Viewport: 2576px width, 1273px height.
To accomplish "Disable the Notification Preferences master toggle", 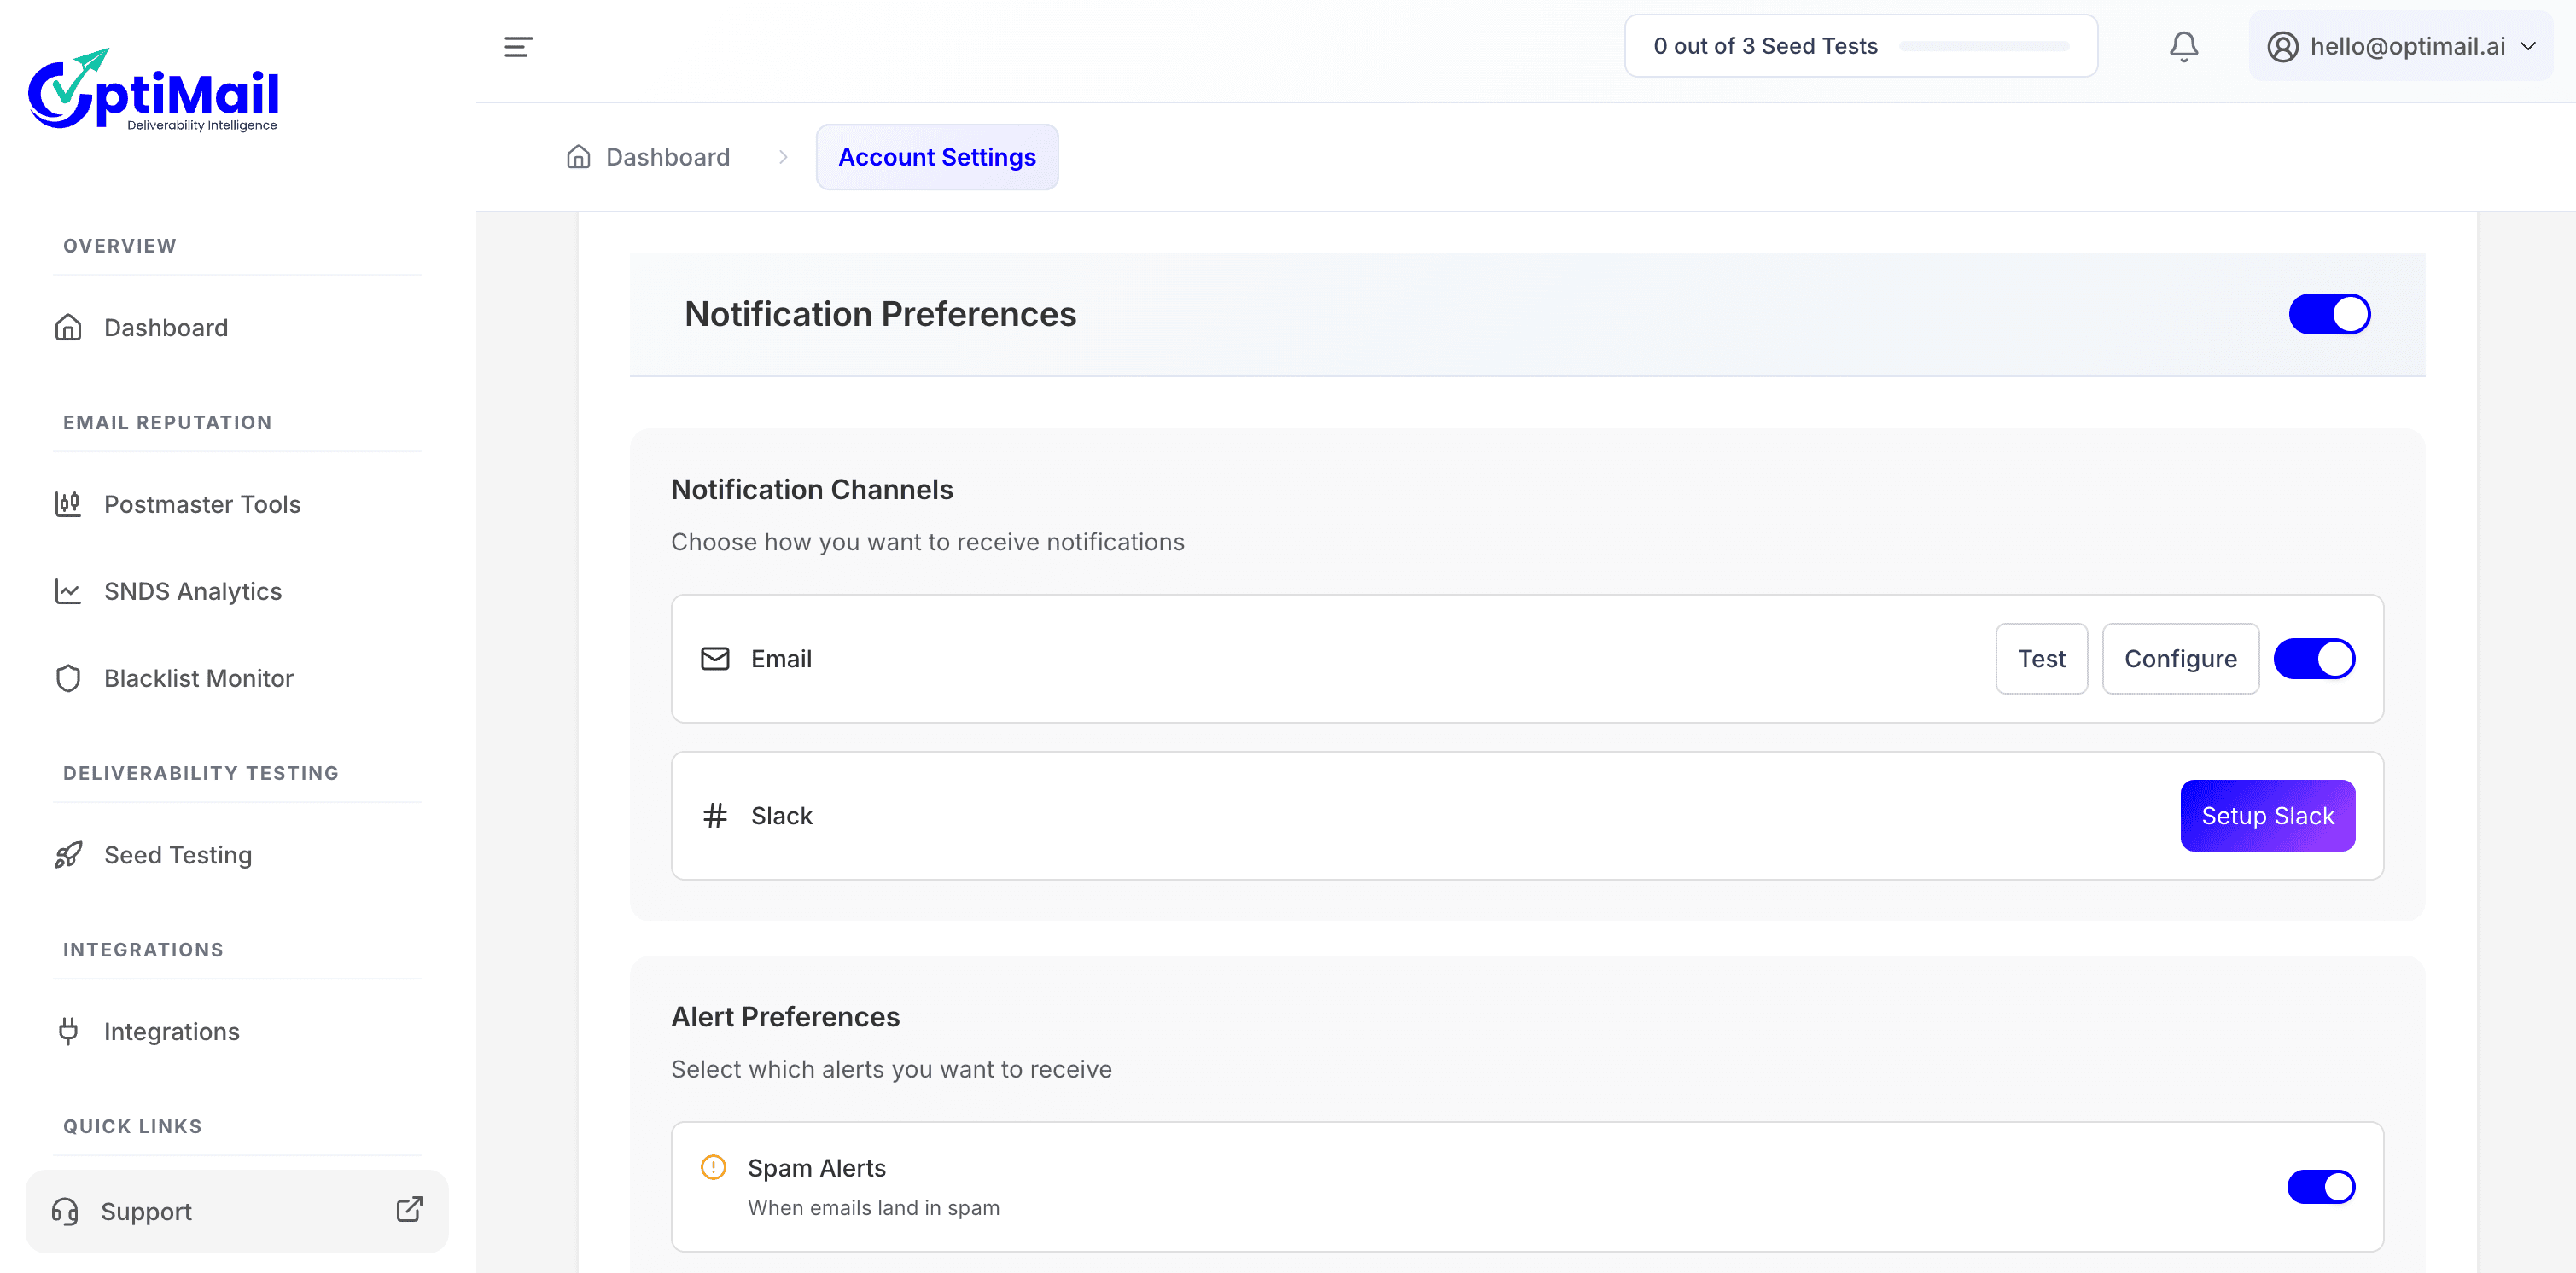I will (2330, 313).
